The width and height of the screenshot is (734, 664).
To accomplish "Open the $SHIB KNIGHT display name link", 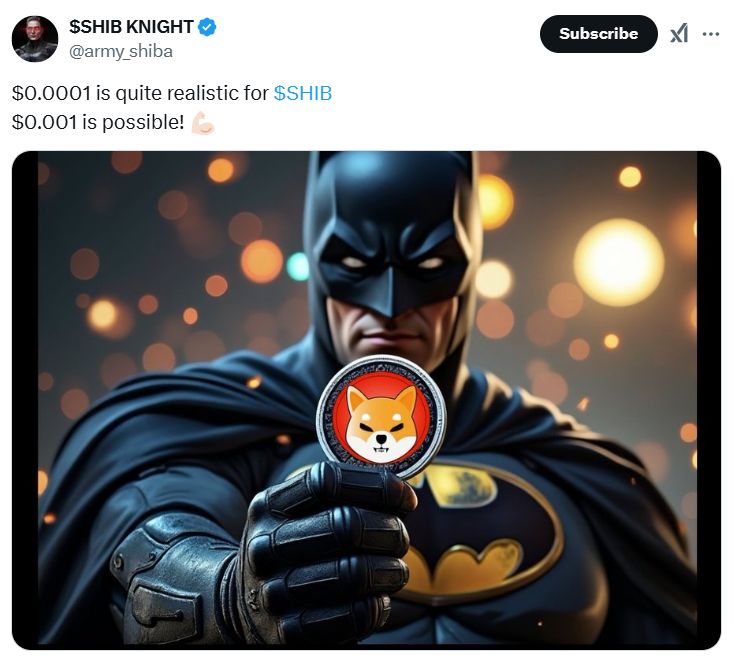I will [131, 27].
